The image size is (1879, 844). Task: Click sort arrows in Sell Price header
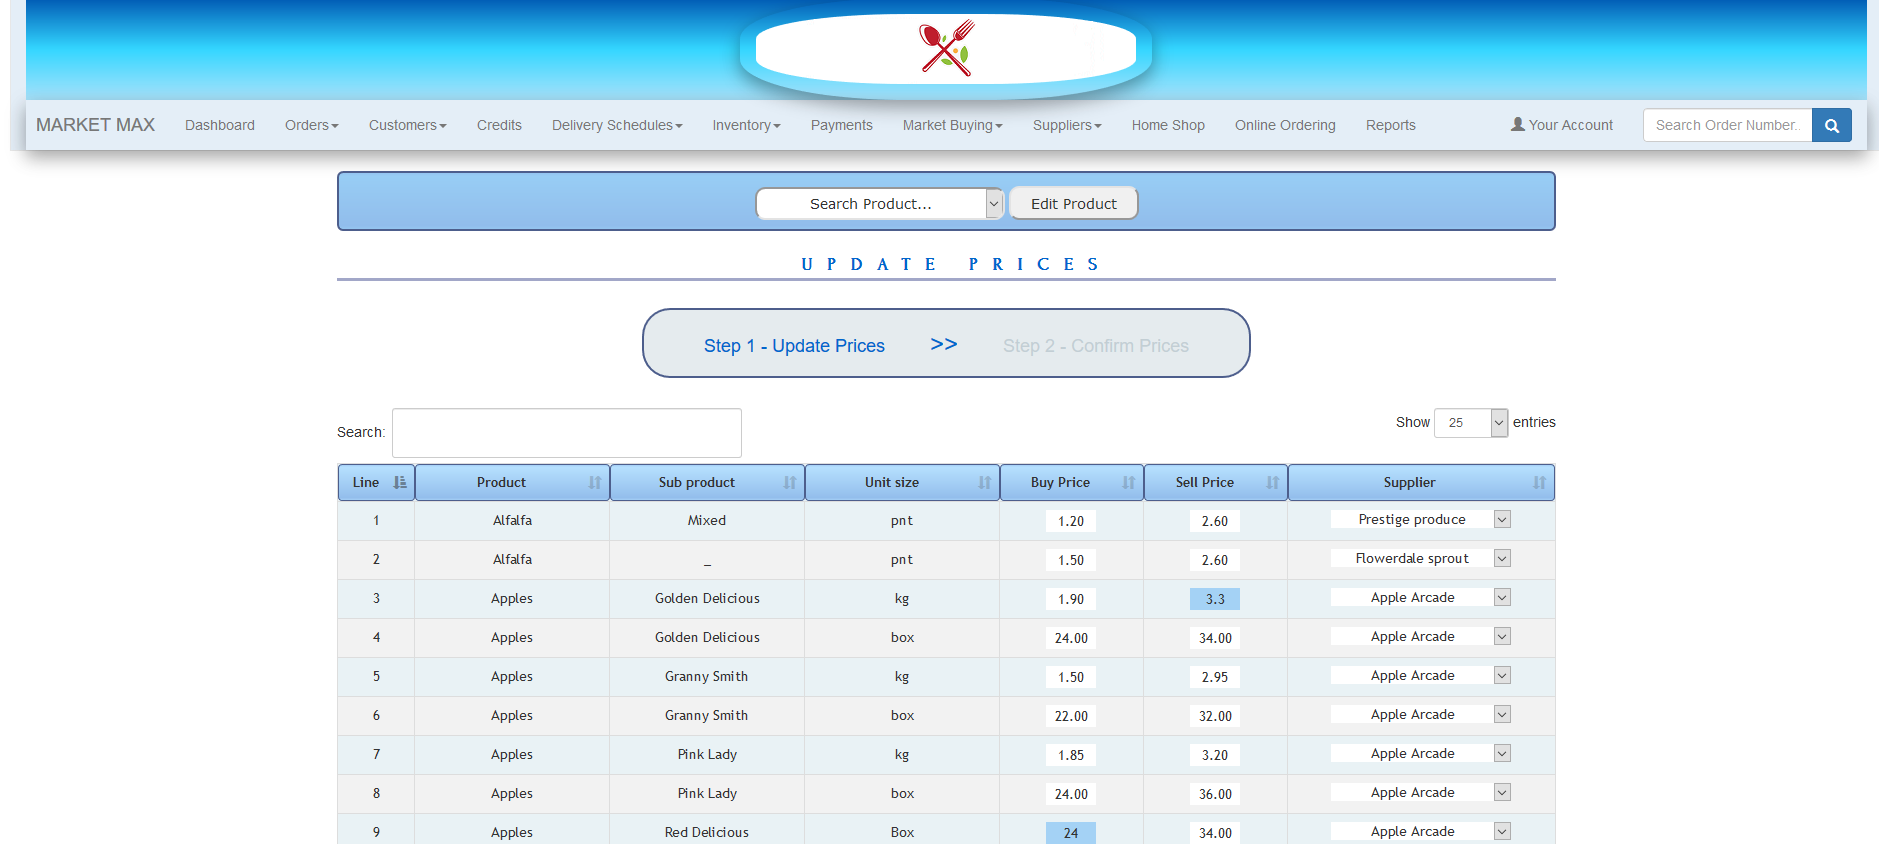(x=1273, y=482)
